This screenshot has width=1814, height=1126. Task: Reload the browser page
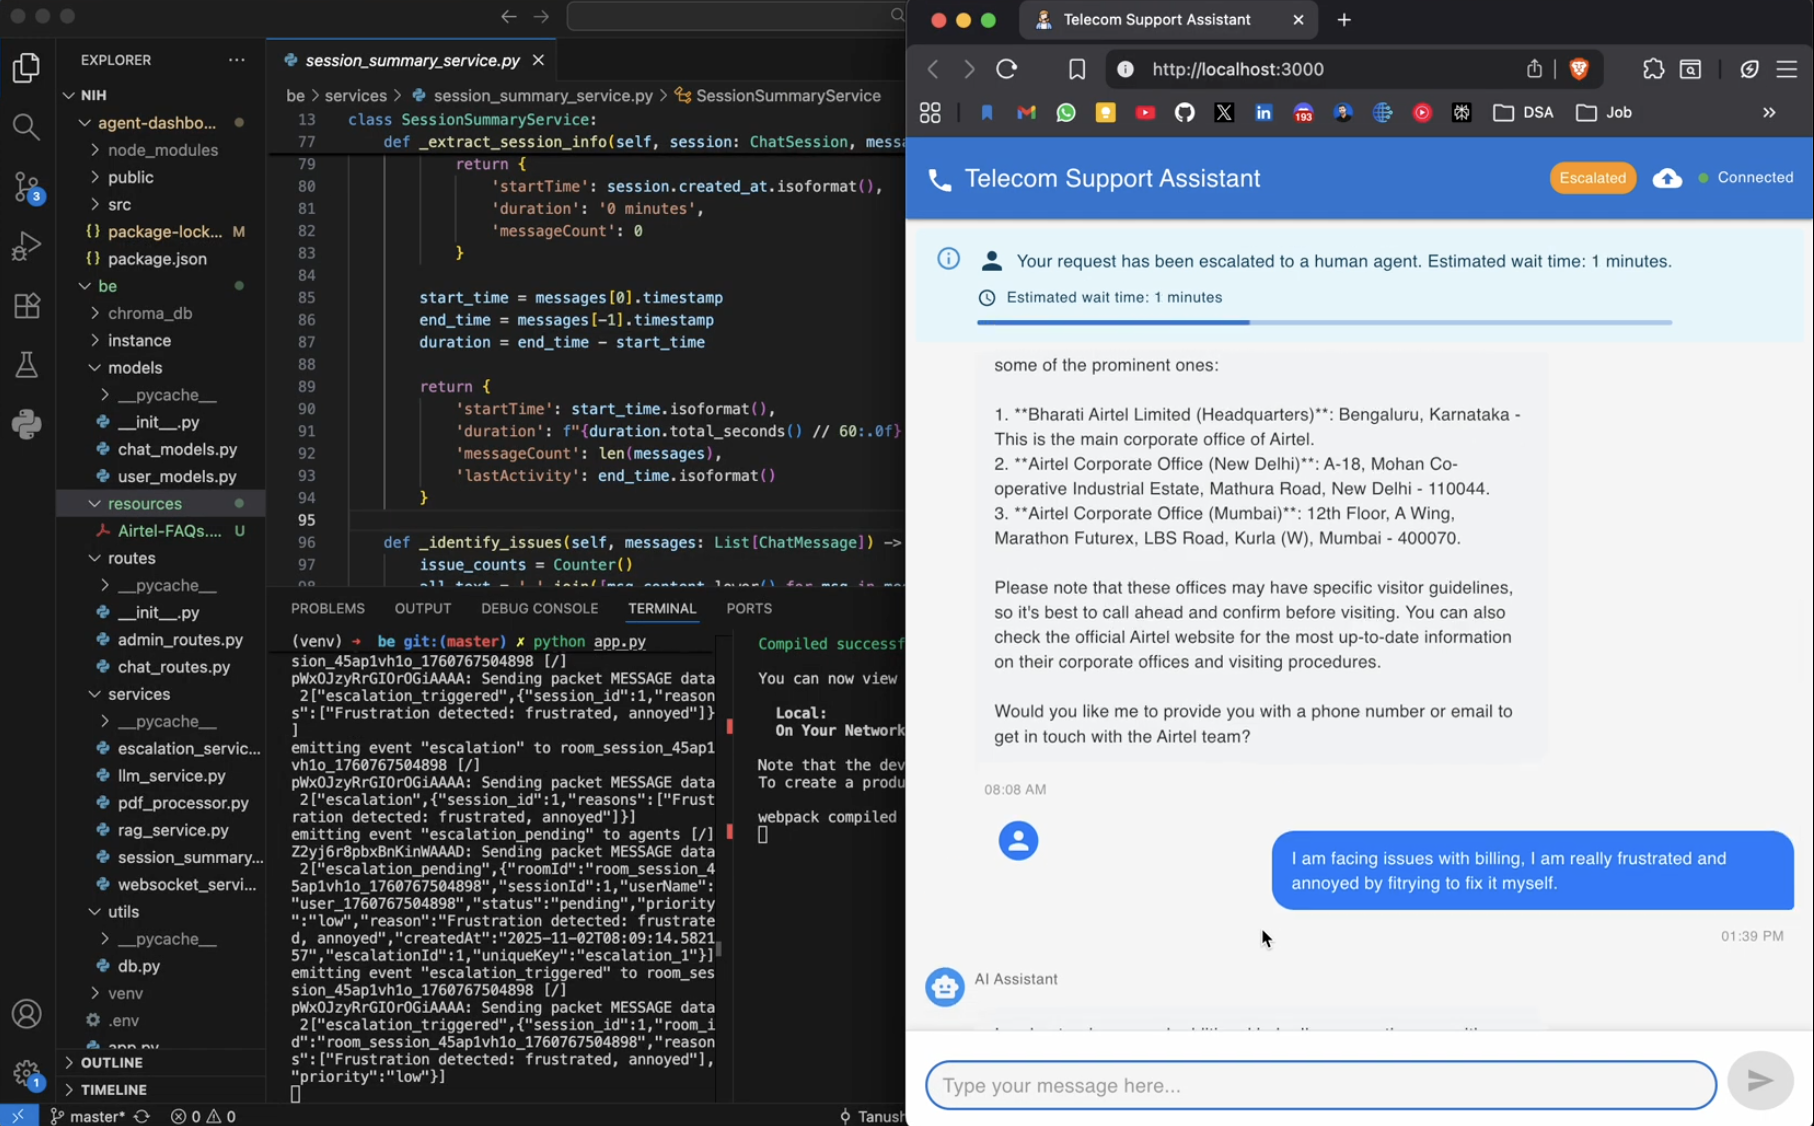[1007, 69]
